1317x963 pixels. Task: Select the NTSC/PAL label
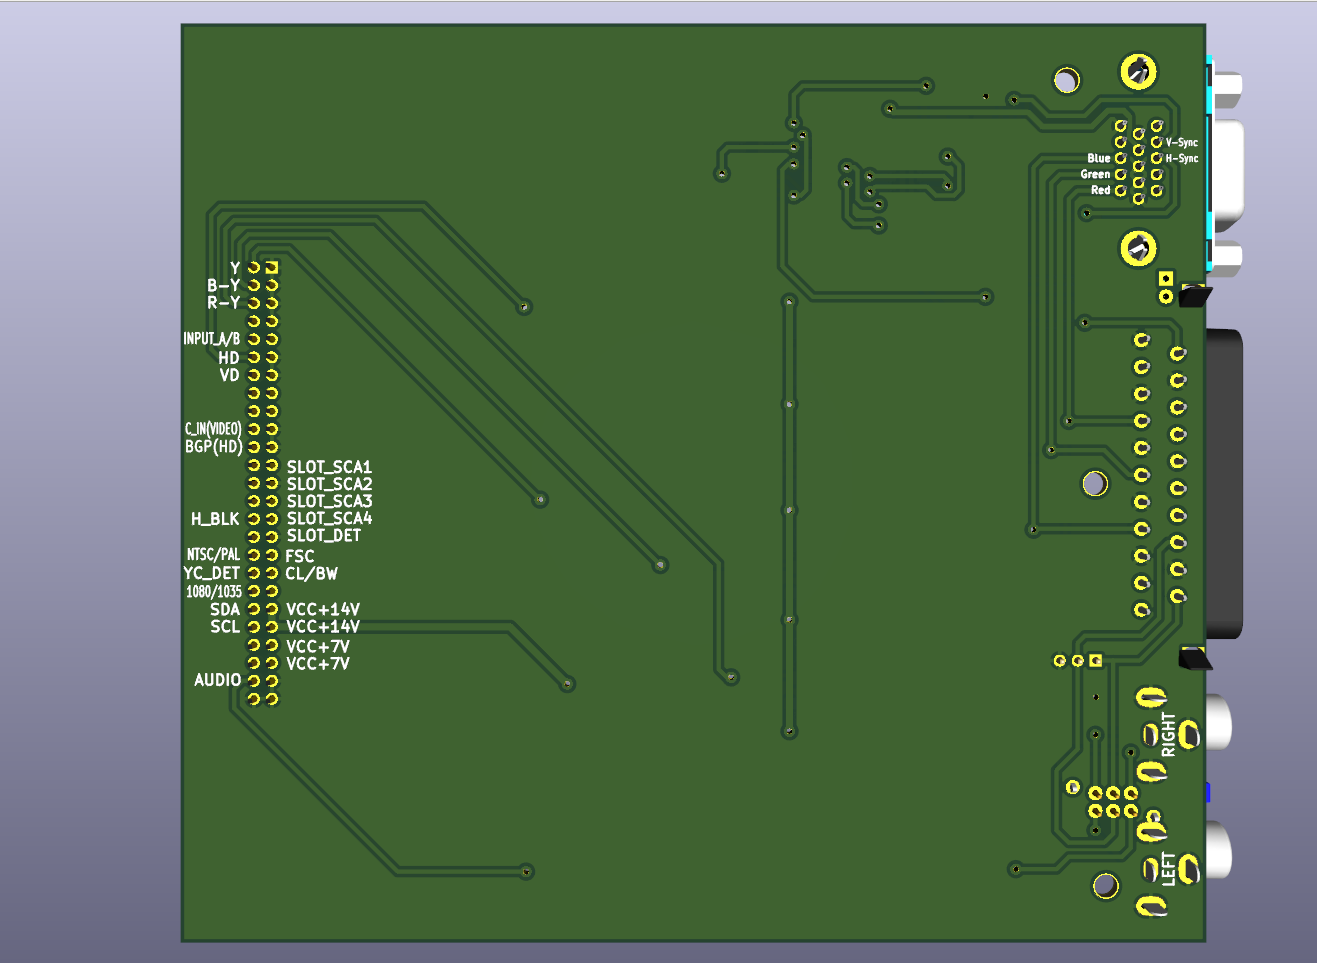click(x=213, y=554)
